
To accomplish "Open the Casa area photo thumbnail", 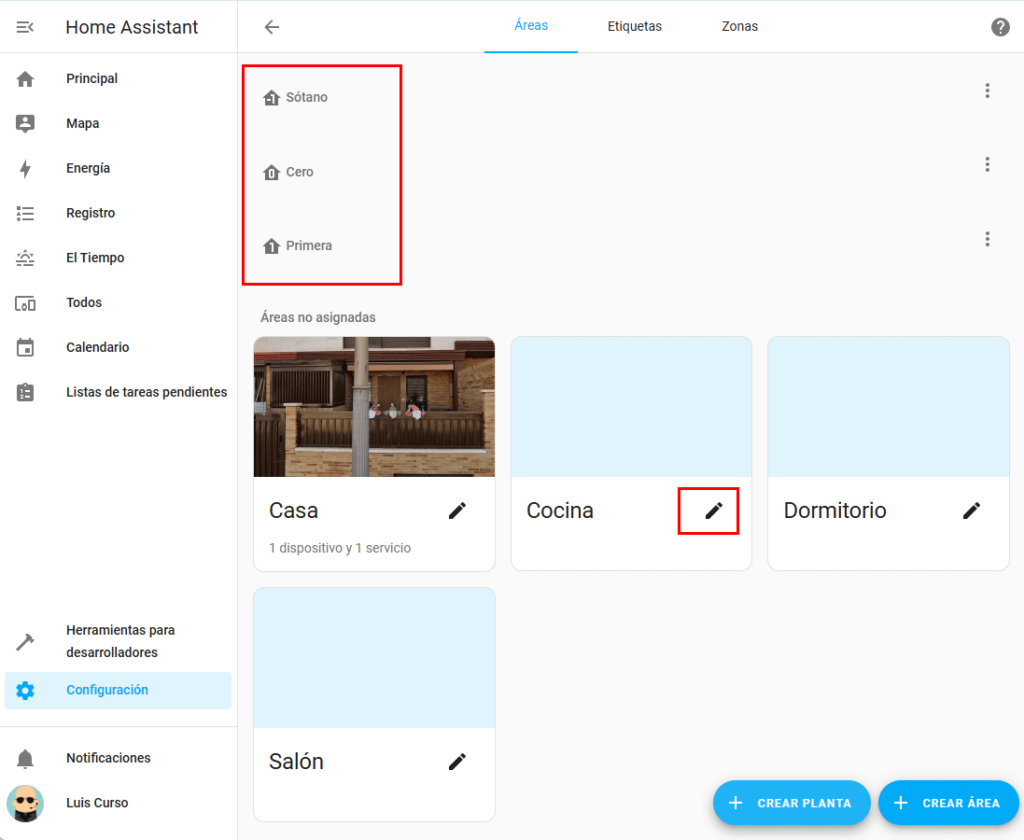I will tap(374, 406).
